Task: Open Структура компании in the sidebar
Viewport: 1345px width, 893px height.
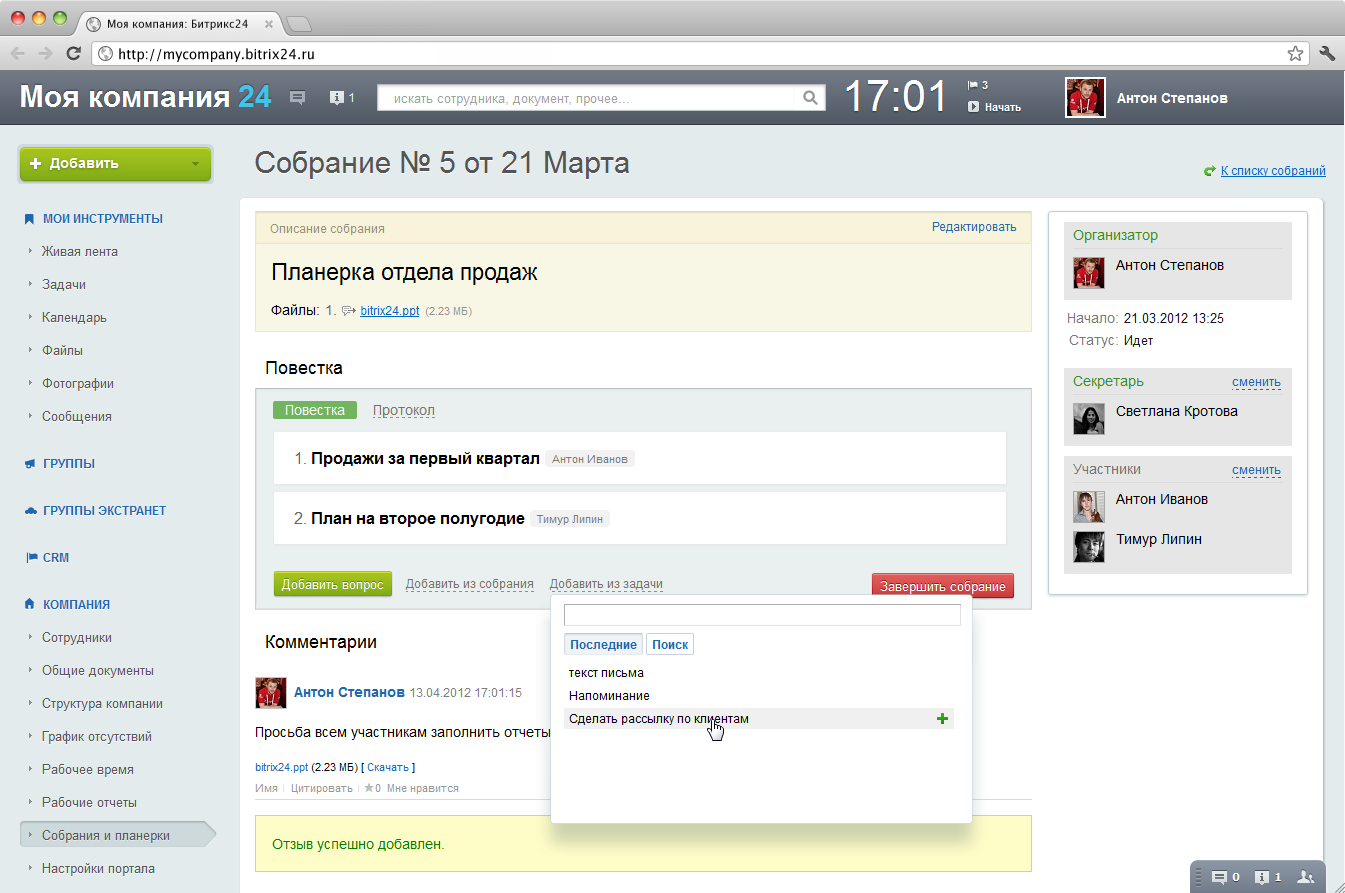Action: 102,704
